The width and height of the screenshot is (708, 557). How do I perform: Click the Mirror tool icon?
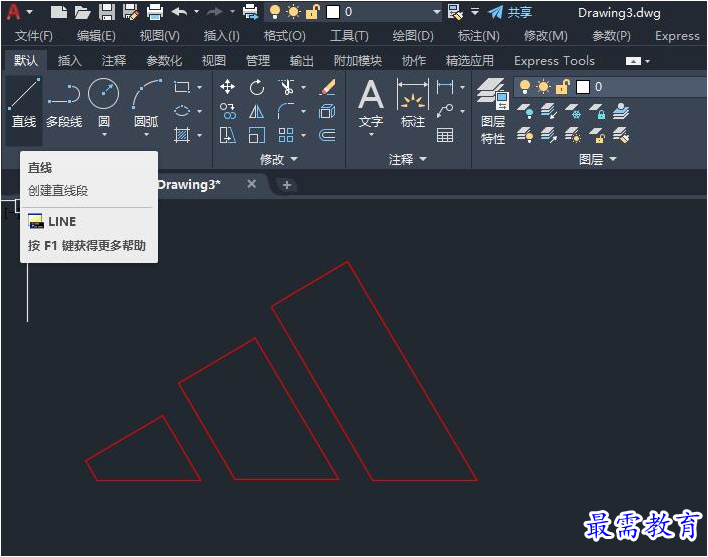pyautogui.click(x=256, y=111)
